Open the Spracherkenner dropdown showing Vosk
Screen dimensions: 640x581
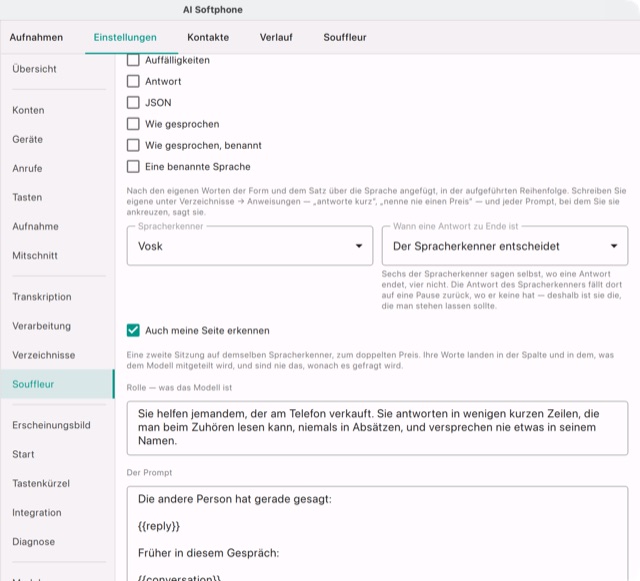[x=250, y=246]
